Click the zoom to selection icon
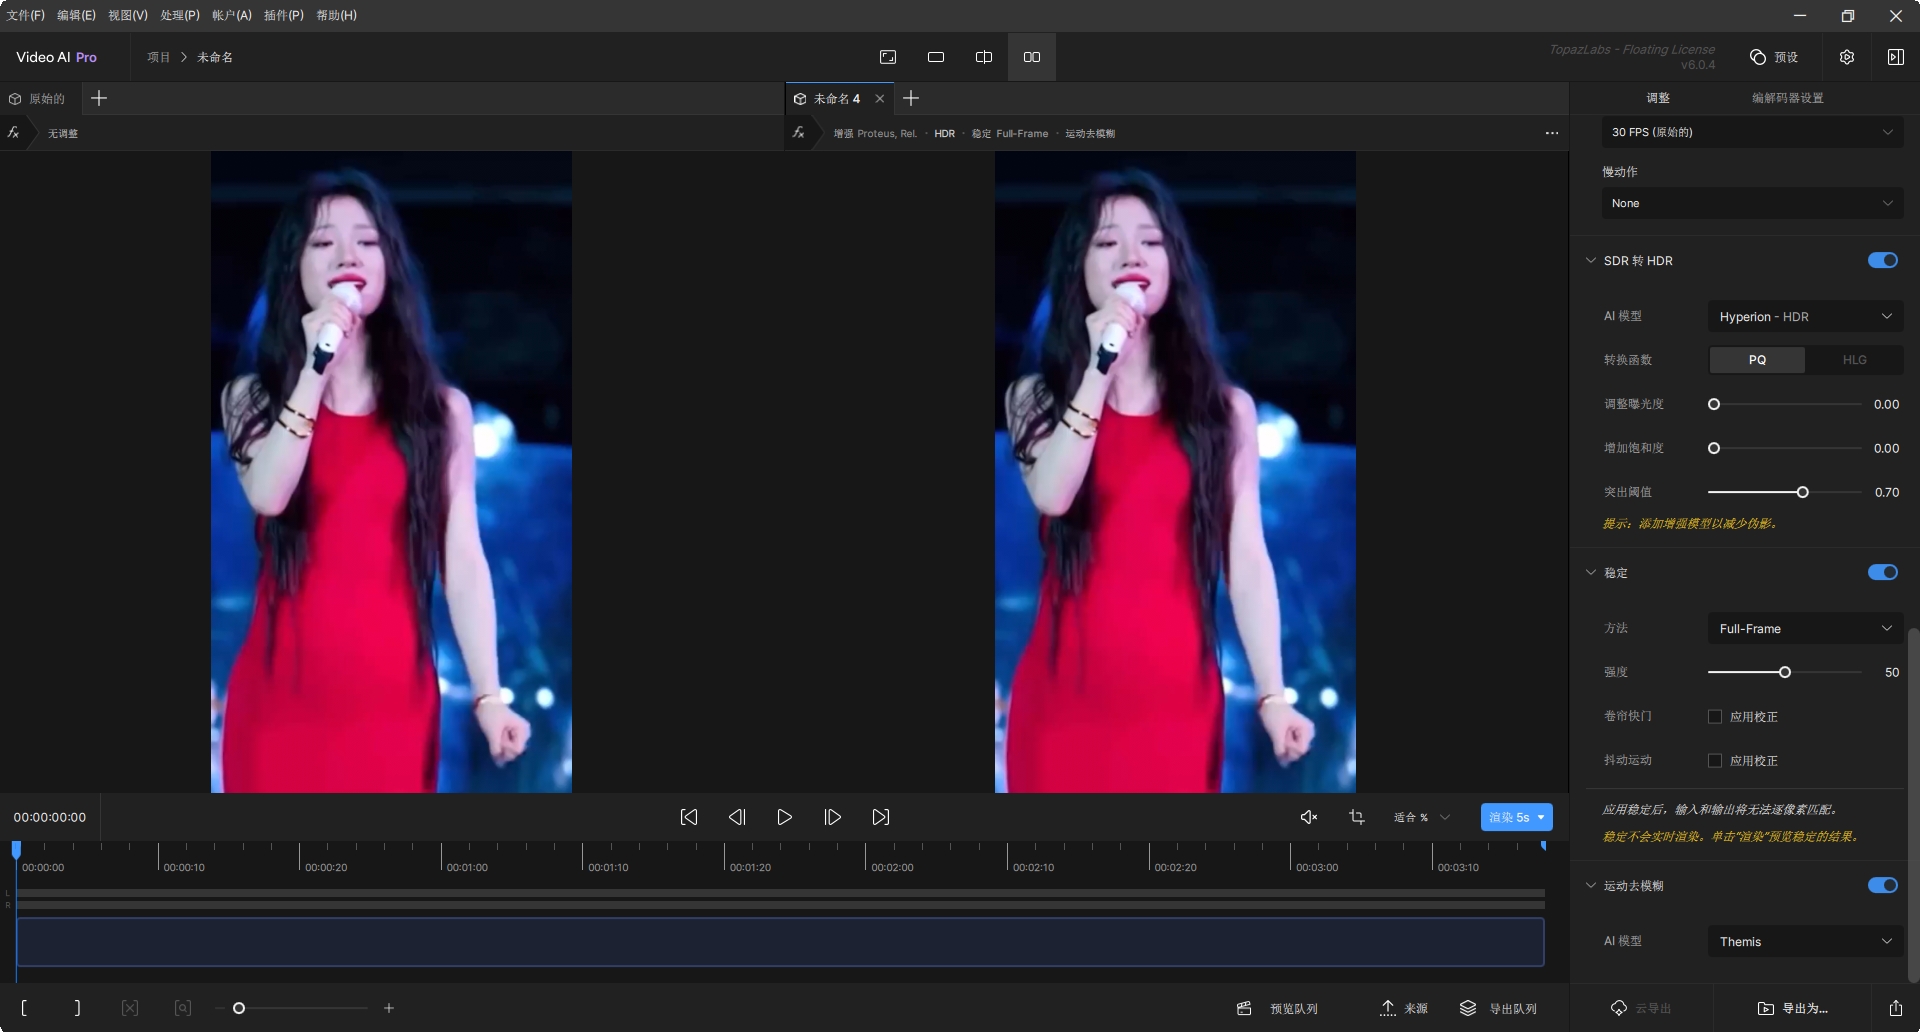 point(183,1008)
